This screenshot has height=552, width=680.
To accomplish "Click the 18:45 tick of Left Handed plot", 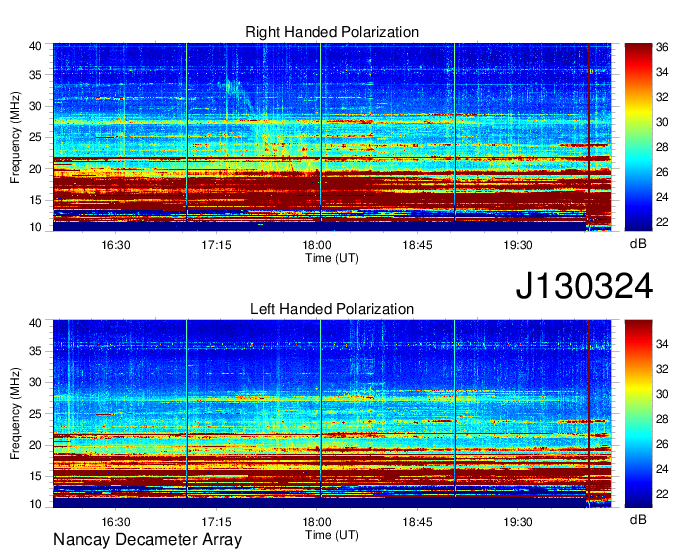I will tap(417, 522).
